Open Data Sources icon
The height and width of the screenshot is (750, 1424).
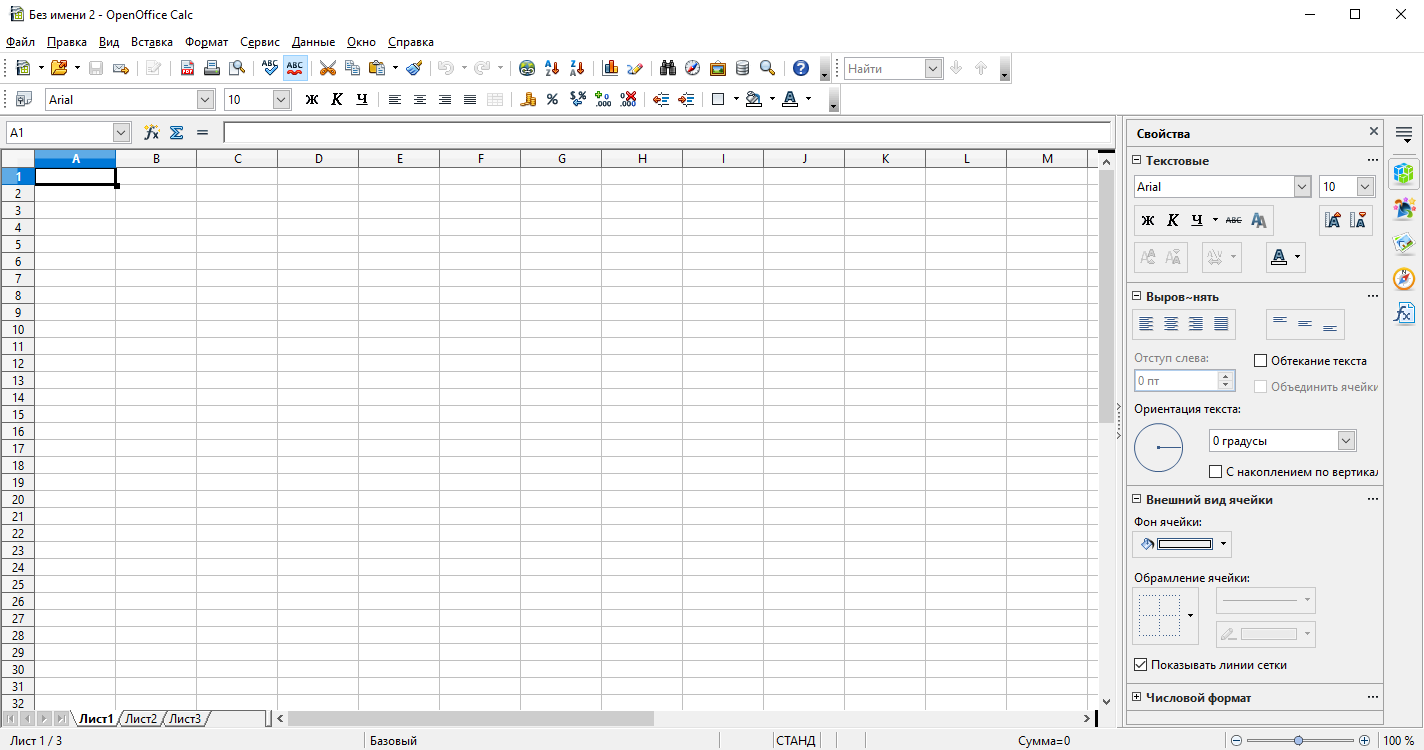pos(742,68)
